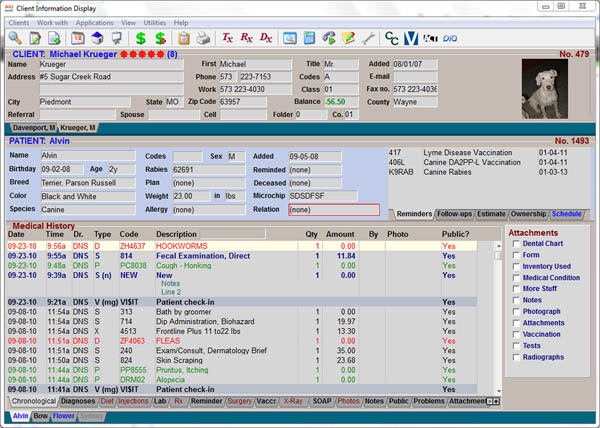The width and height of the screenshot is (600, 428).
Task: Click the telephone toolbar icon
Action: (x=329, y=38)
